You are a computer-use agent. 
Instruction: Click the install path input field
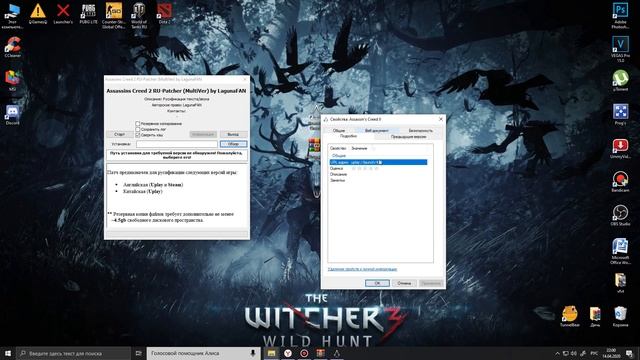(177, 144)
